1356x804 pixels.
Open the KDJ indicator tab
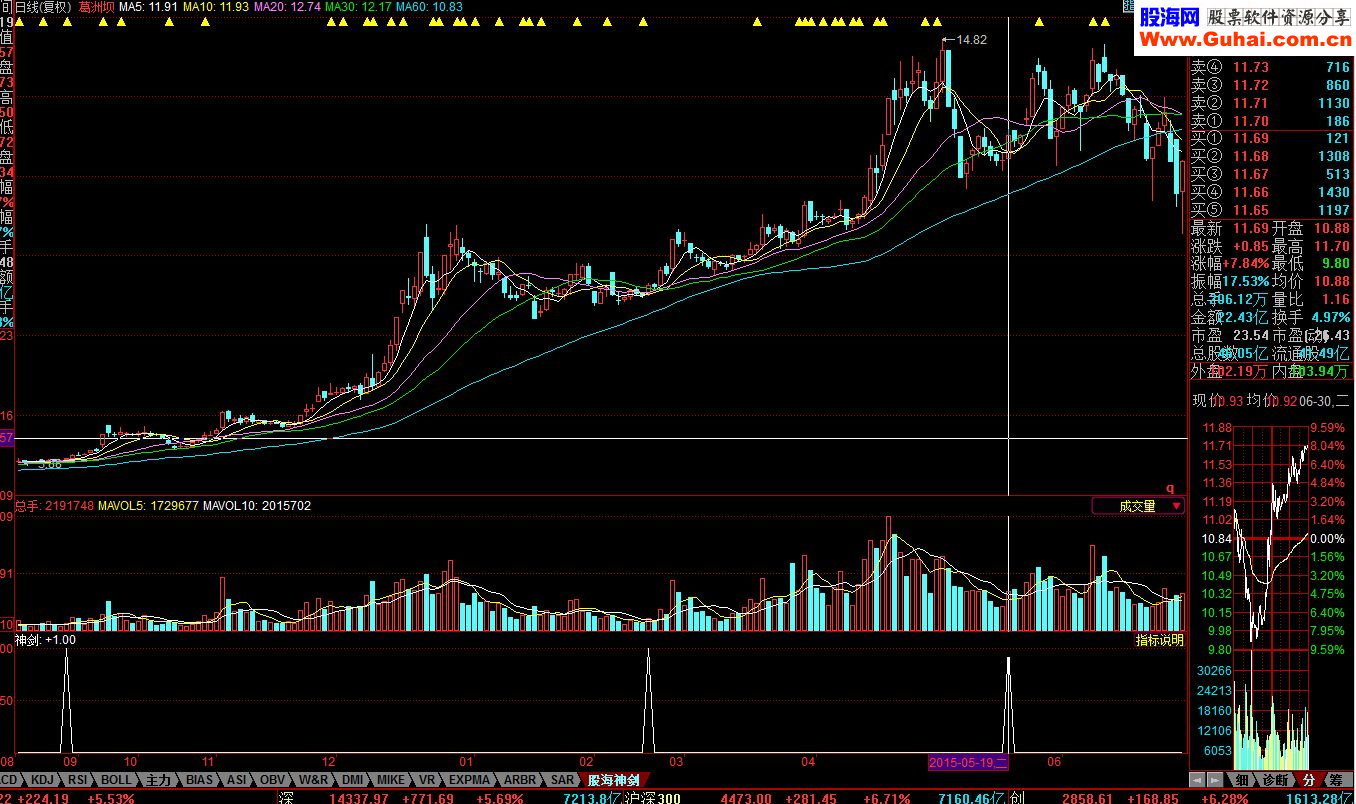tap(42, 779)
